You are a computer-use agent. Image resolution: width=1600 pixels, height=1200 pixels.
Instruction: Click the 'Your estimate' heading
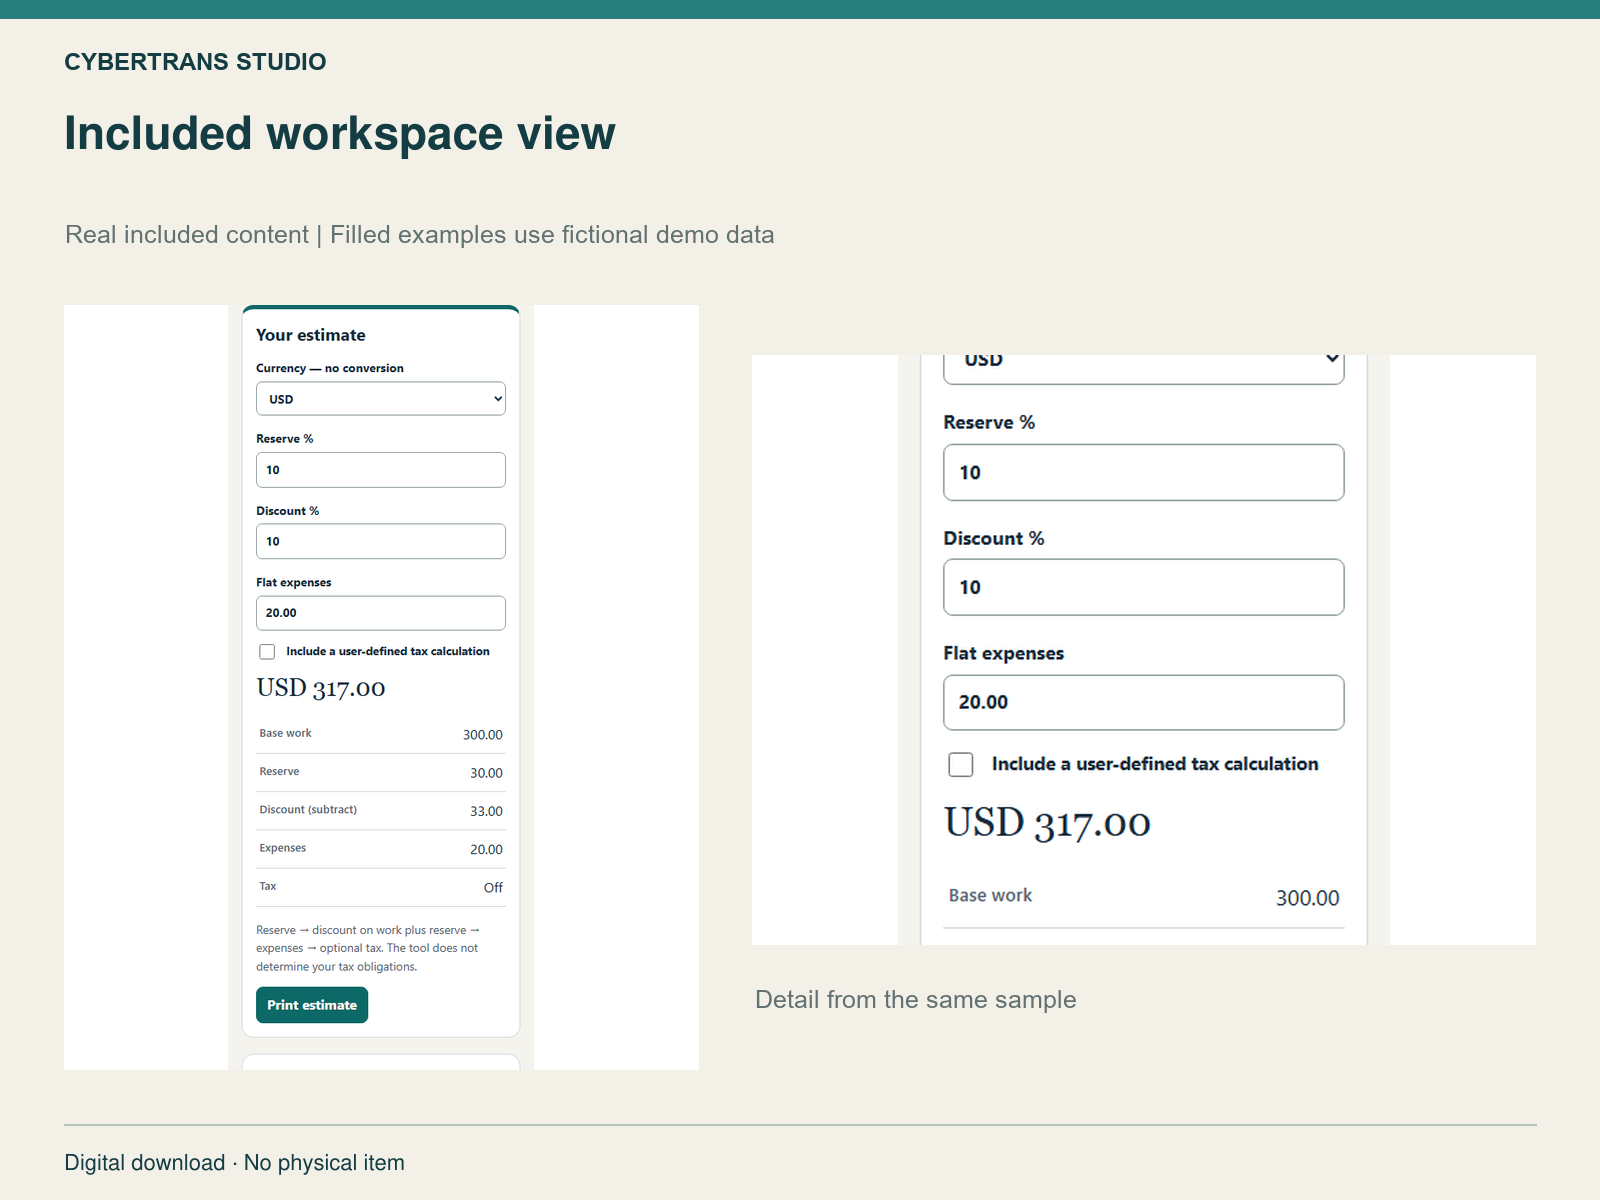coord(311,335)
